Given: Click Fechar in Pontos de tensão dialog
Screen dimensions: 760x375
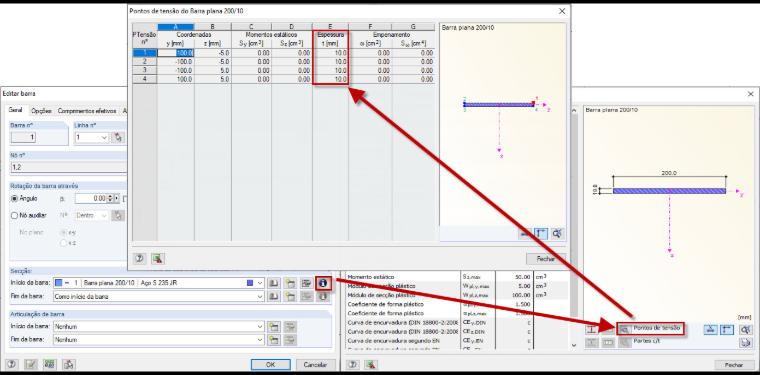Looking at the screenshot, I should (546, 259).
